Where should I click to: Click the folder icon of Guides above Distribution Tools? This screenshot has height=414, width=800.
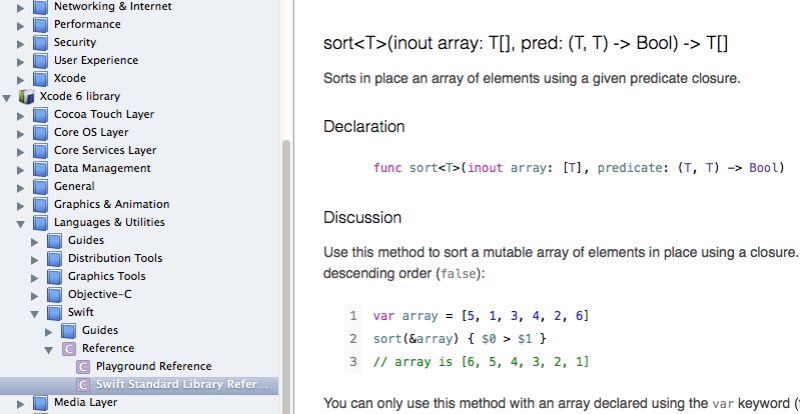tap(55, 240)
